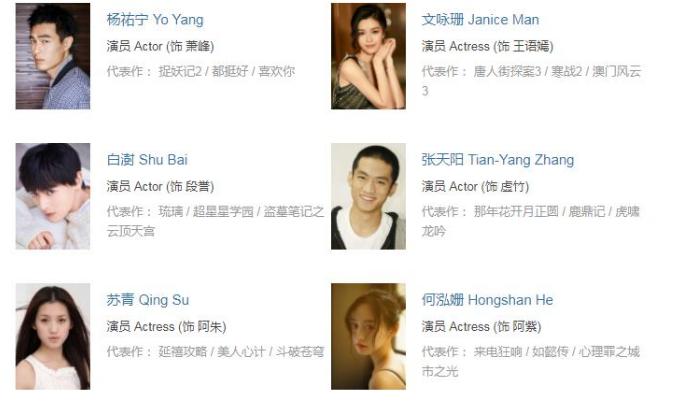Open the 杨祐宁 Yo Yang name link
This screenshot has width=677, height=413.
[155, 20]
